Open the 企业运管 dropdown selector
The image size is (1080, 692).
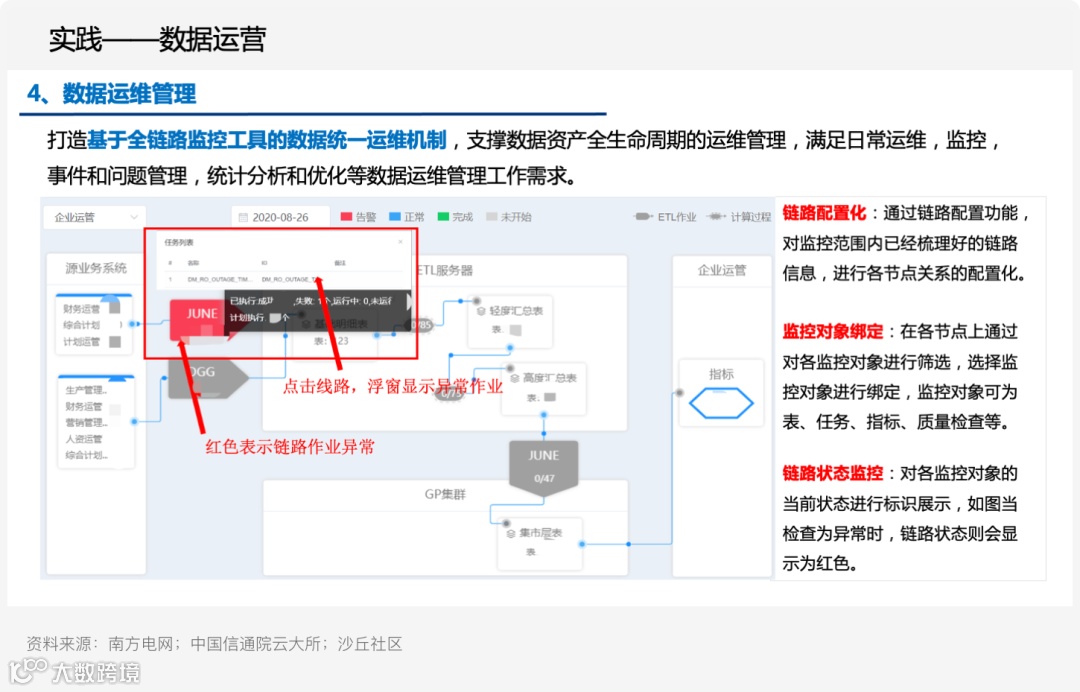95,217
